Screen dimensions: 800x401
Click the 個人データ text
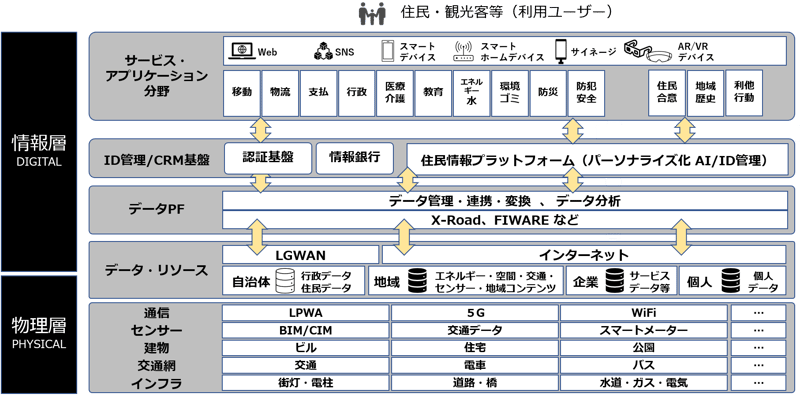pos(763,282)
